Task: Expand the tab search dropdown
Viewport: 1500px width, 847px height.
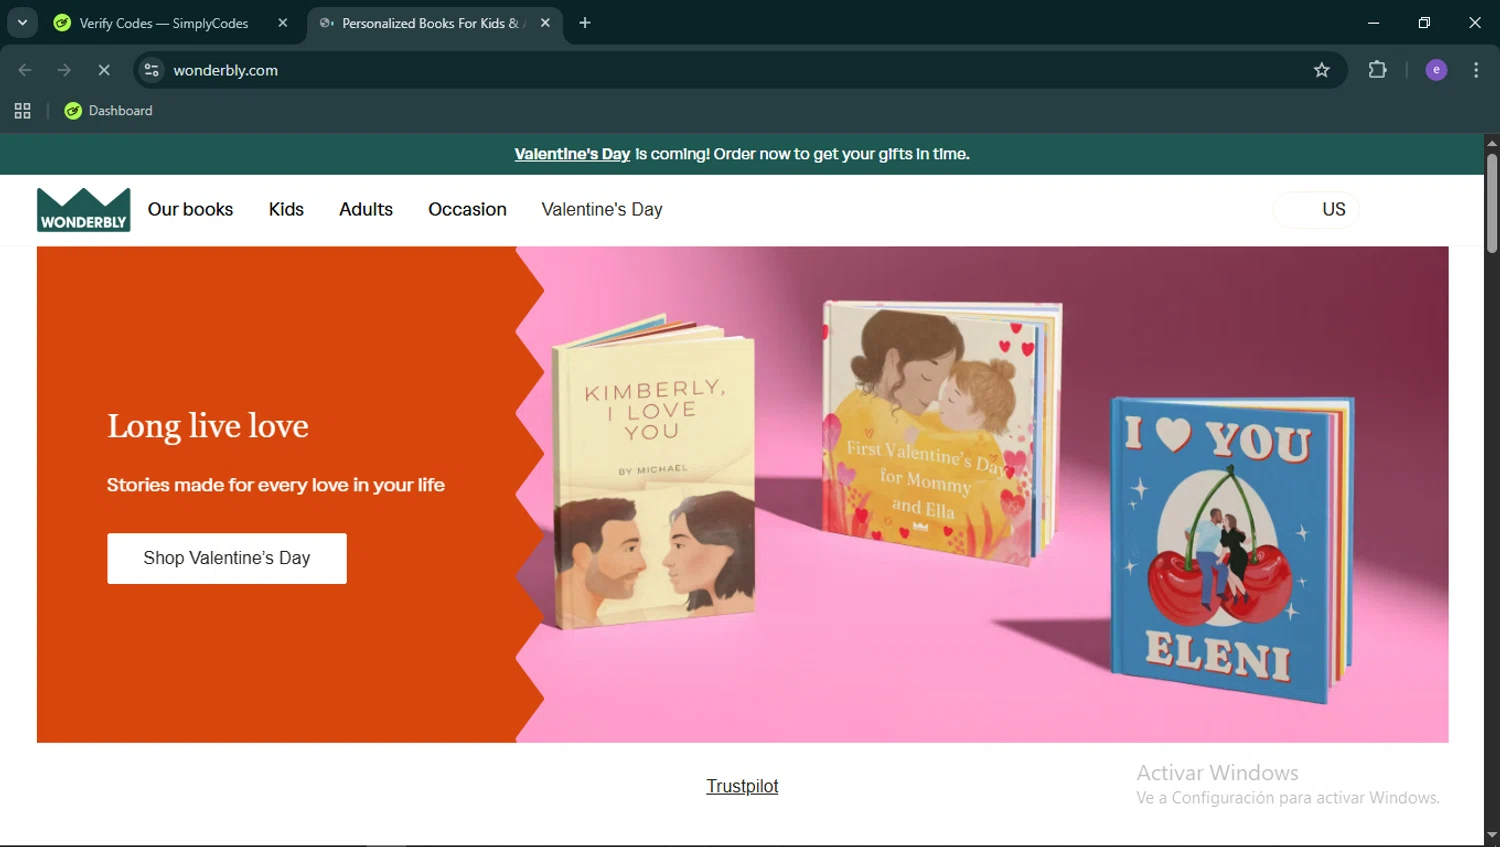Action: tap(22, 23)
